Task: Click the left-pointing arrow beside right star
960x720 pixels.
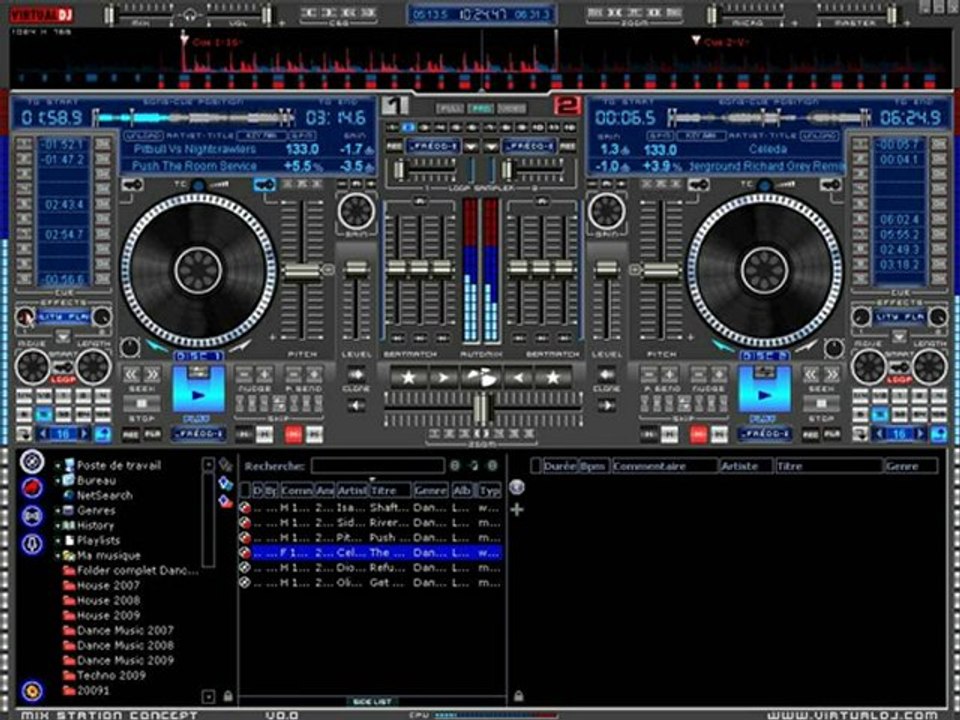Action: coord(518,377)
